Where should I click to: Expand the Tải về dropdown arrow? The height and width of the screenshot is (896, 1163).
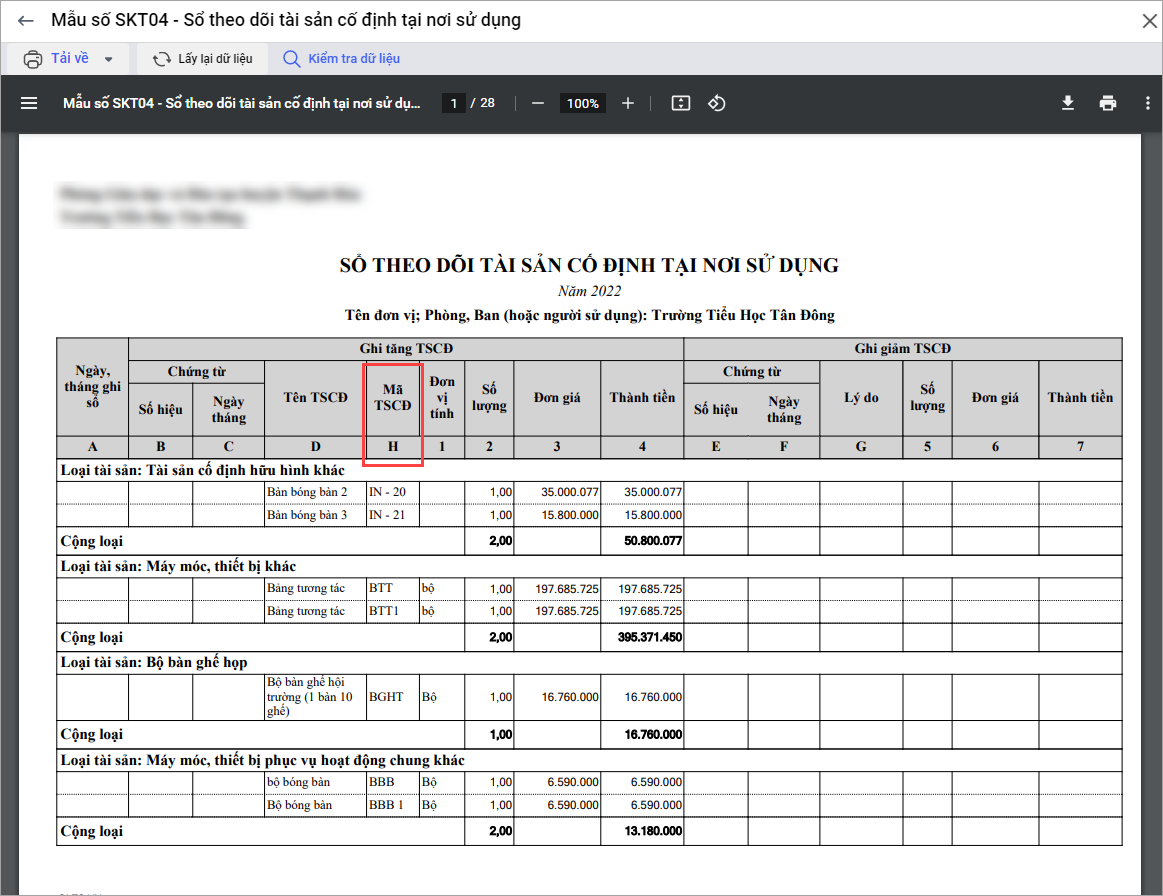(x=109, y=59)
